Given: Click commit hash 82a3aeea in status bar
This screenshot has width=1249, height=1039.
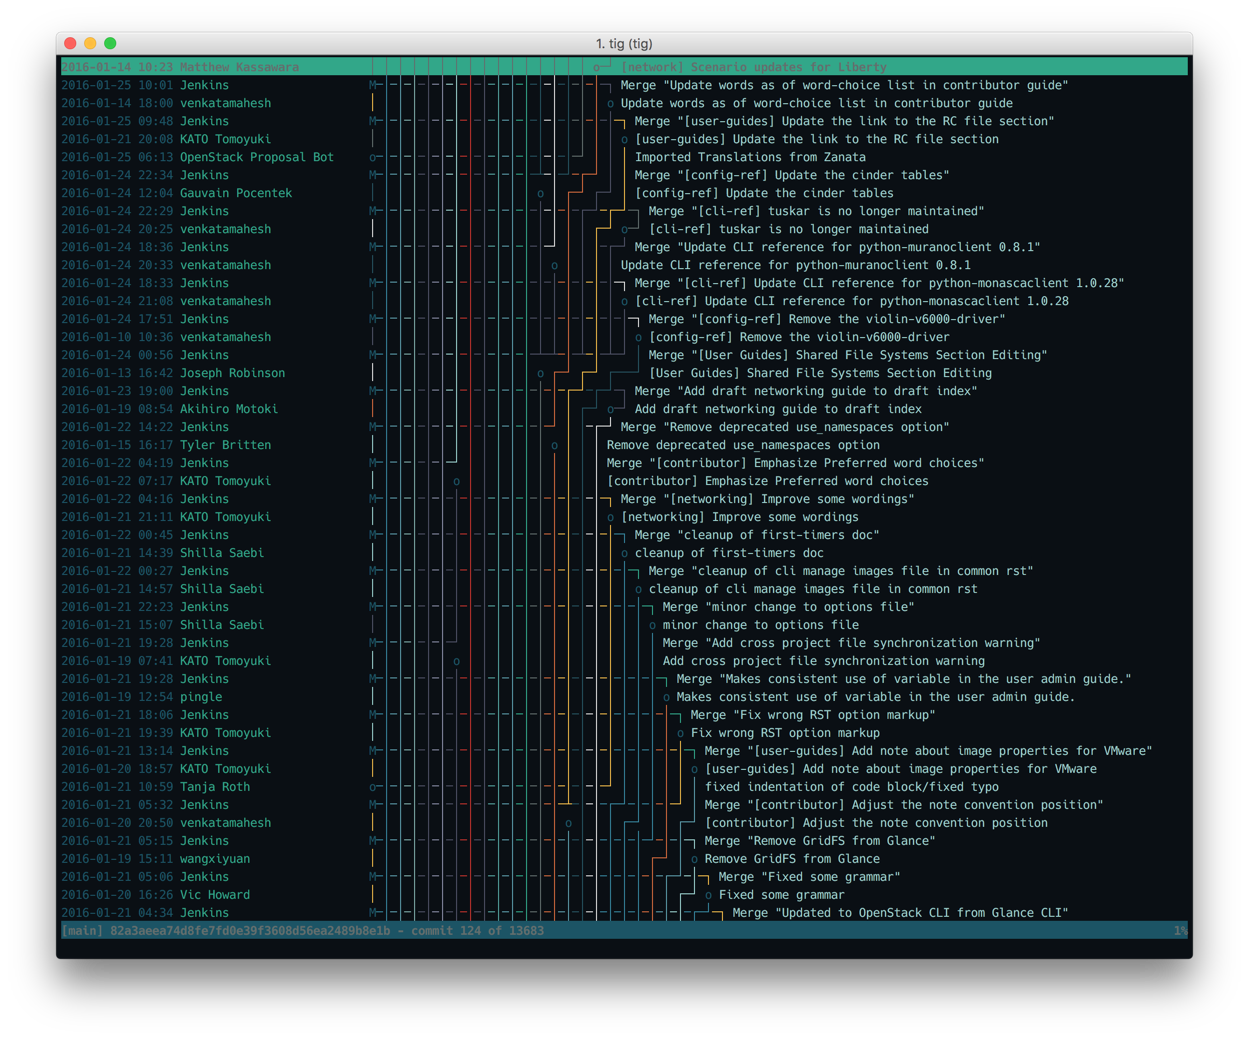Looking at the screenshot, I should pyautogui.click(x=250, y=931).
